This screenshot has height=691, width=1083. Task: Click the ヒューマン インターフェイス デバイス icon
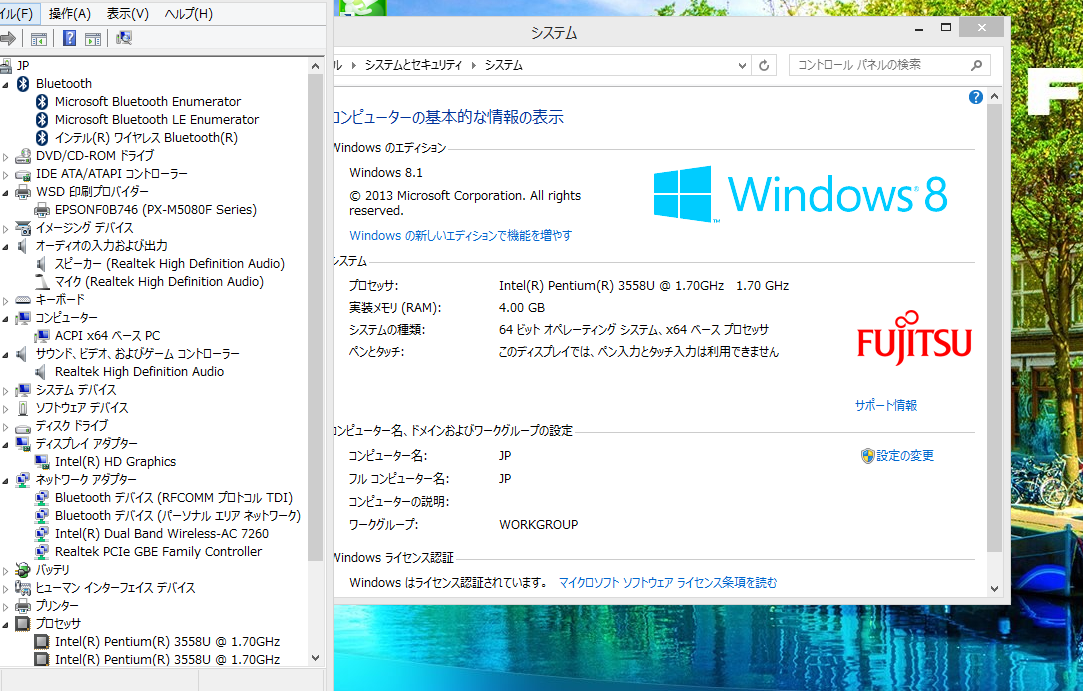click(23, 588)
